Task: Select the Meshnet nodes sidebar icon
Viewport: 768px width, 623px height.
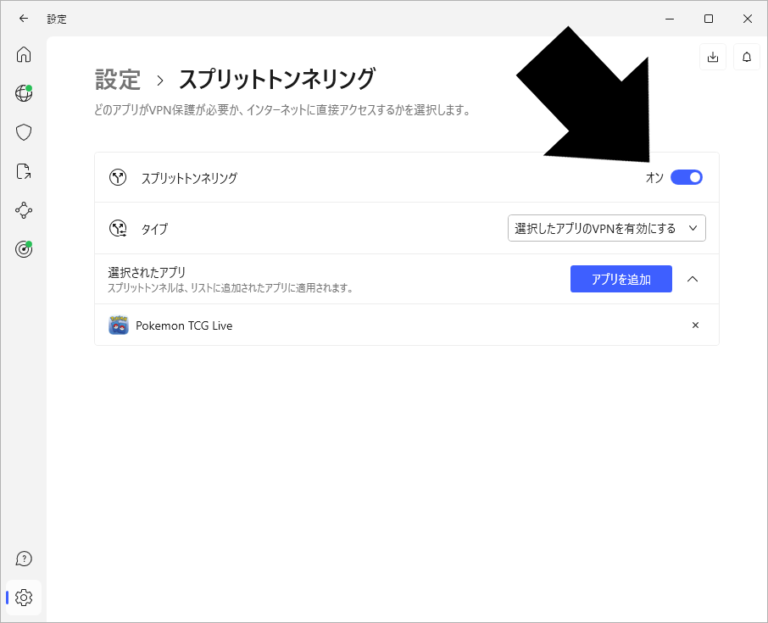Action: 24,210
